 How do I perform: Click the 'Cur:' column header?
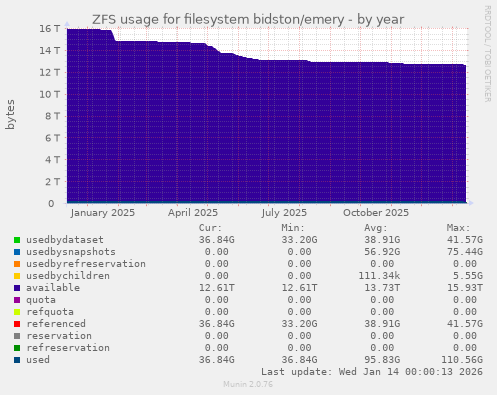click(210, 228)
